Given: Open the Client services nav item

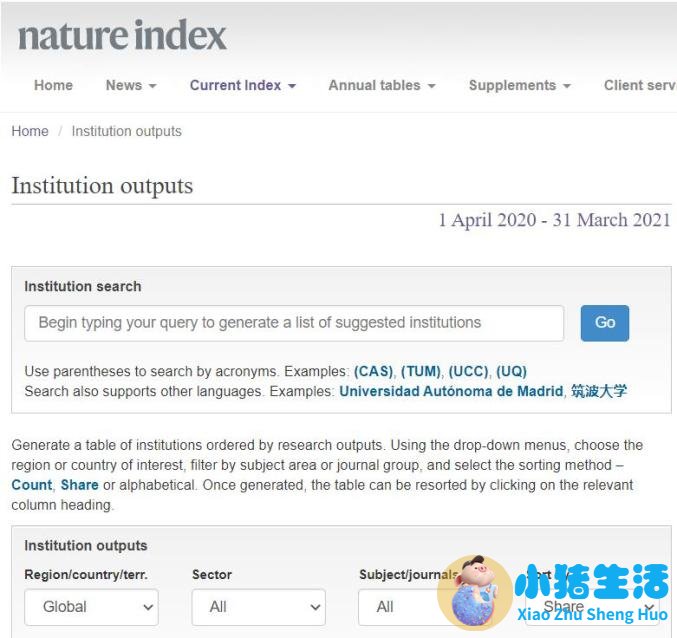Looking at the screenshot, I should [x=640, y=85].
